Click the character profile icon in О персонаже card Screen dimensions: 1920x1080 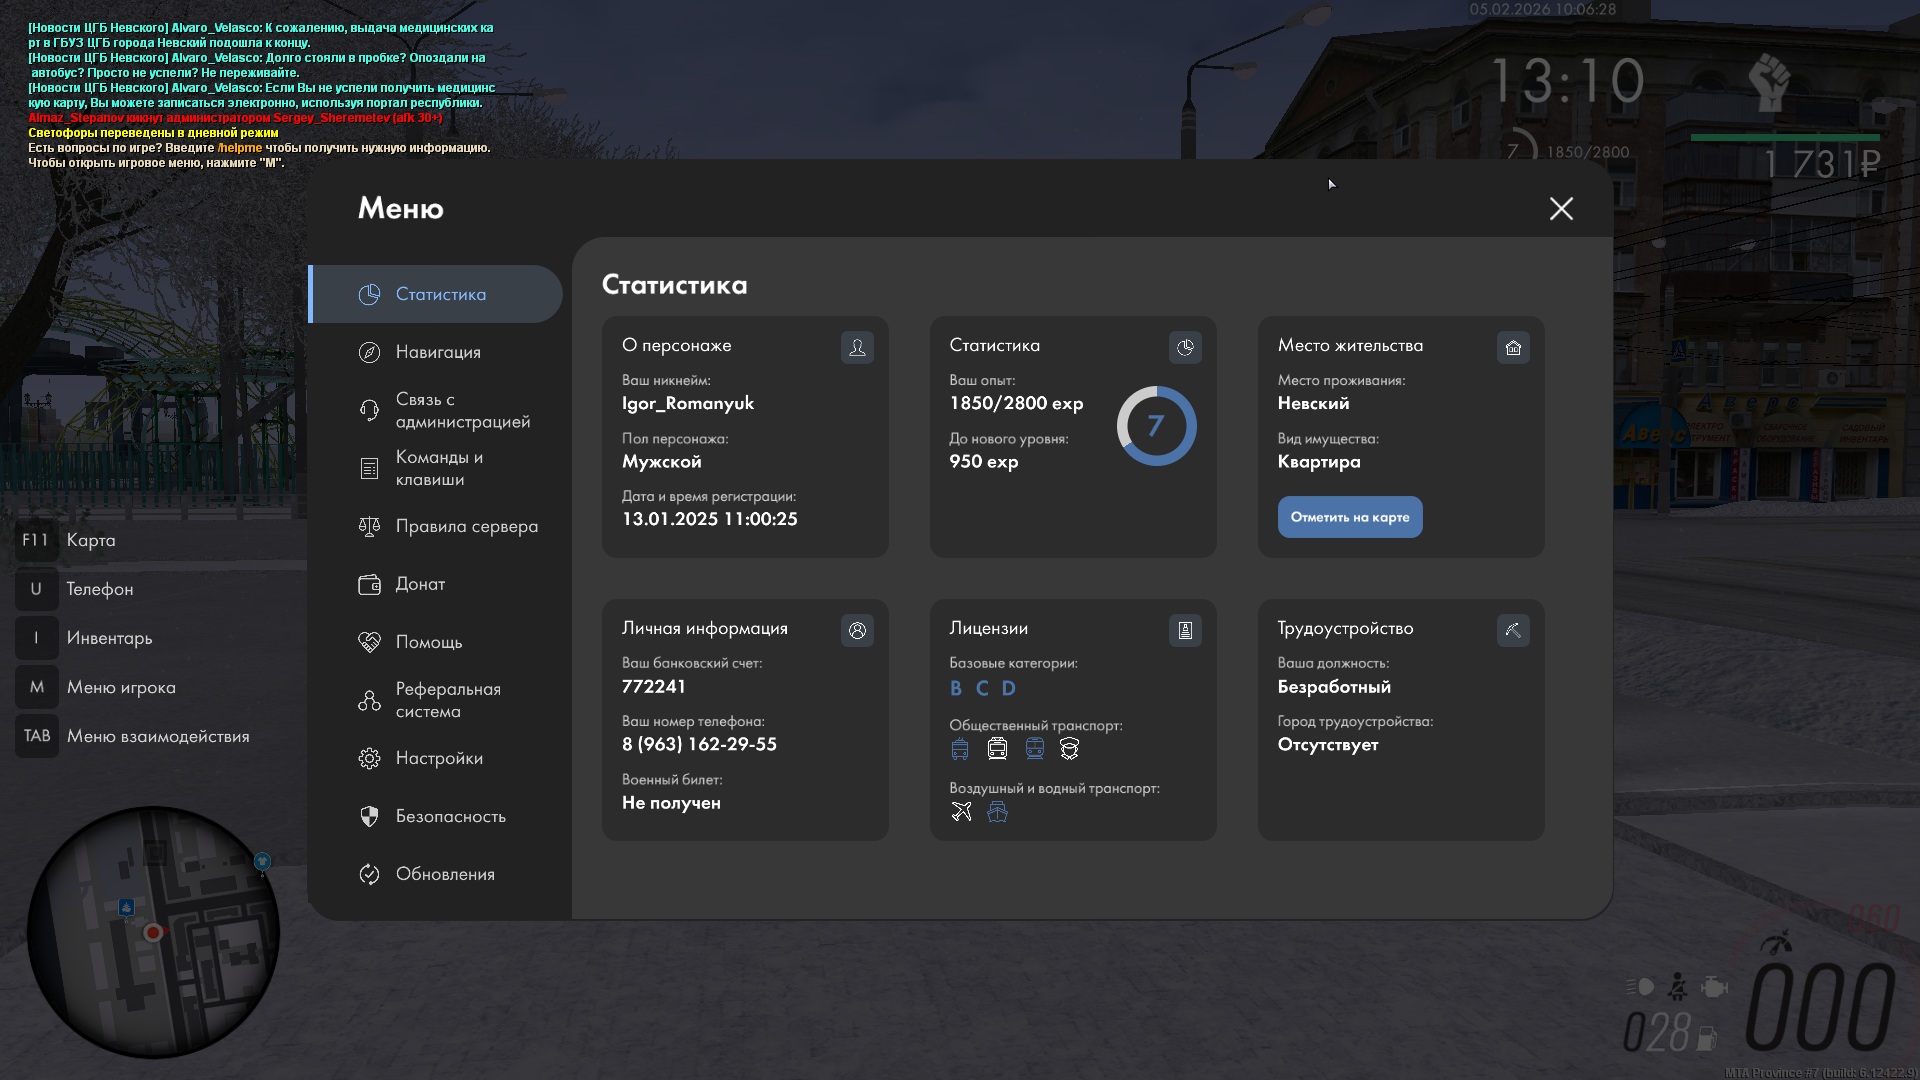pyautogui.click(x=857, y=347)
